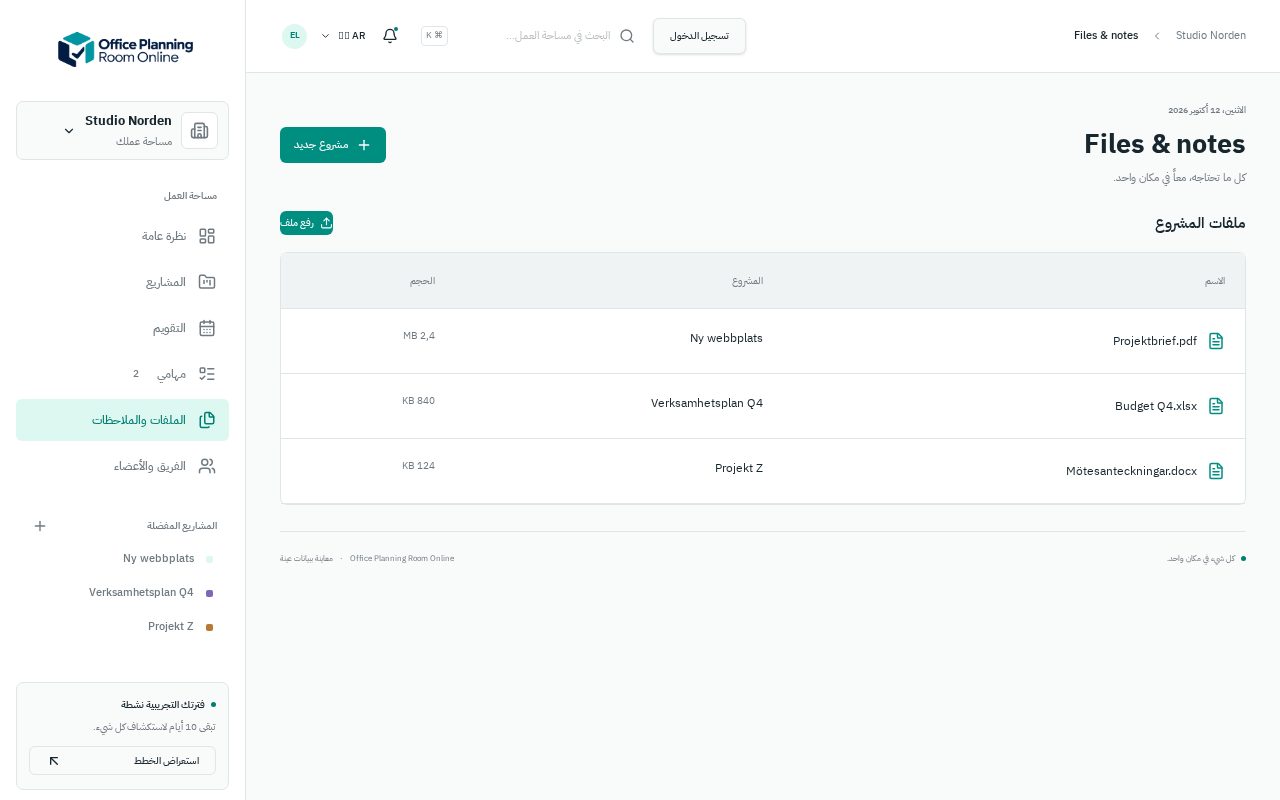Click the رفع ملف upload button
1280x800 pixels.
306,223
